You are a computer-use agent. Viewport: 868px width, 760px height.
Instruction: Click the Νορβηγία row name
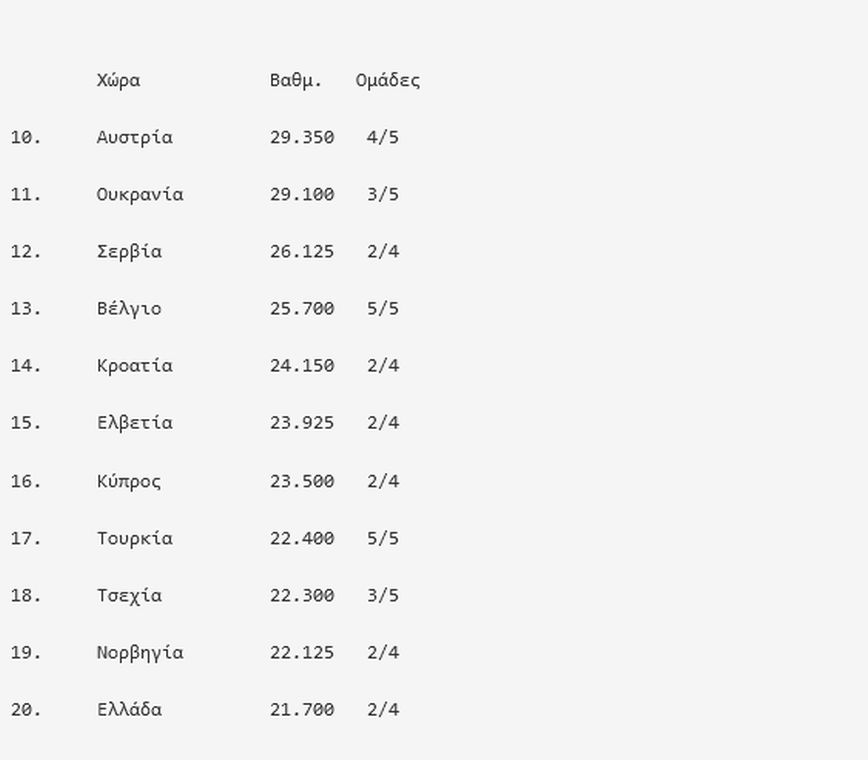tap(140, 653)
